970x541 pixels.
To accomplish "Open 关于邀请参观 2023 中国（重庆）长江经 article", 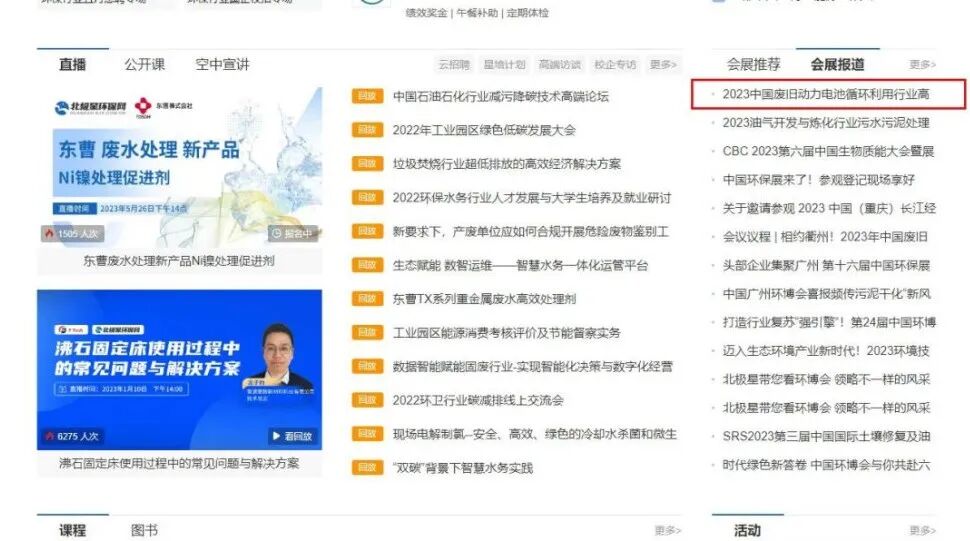I will (x=829, y=208).
